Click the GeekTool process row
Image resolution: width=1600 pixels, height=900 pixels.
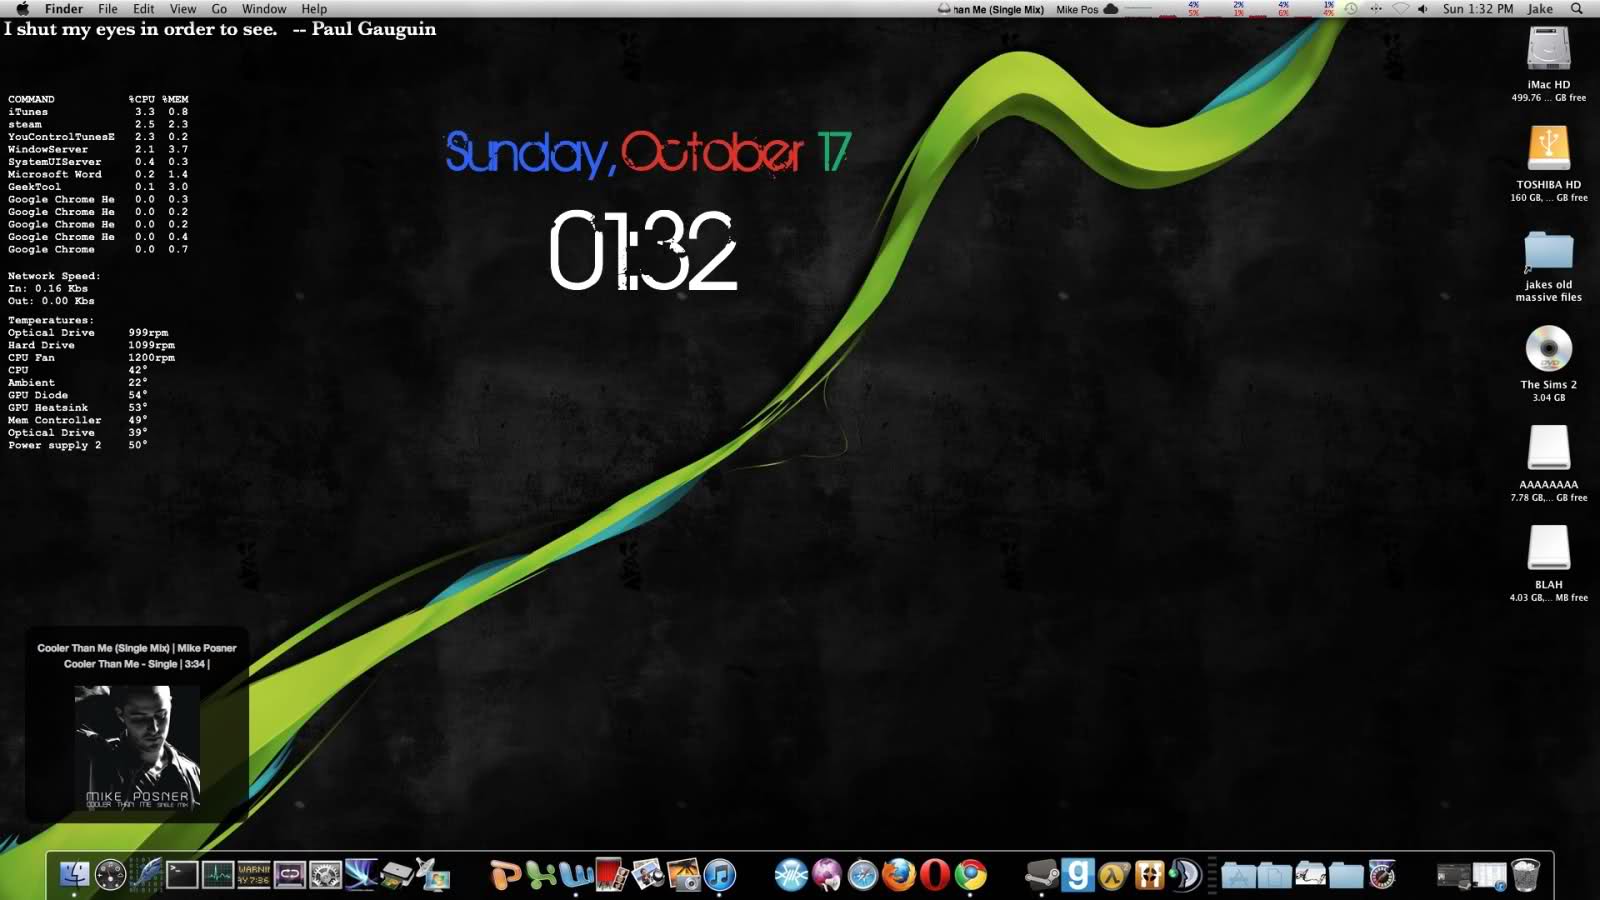98,187
